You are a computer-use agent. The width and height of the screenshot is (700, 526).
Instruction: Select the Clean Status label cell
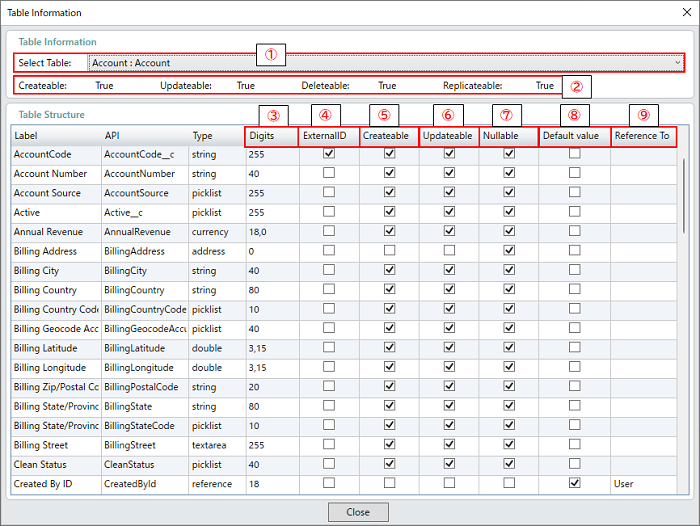pos(56,465)
